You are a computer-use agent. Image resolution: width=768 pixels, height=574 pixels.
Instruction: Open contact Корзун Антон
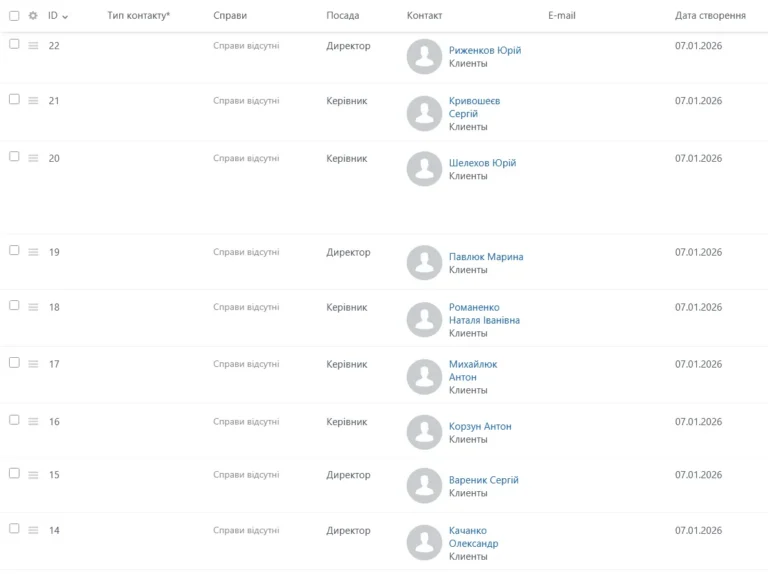(x=480, y=426)
